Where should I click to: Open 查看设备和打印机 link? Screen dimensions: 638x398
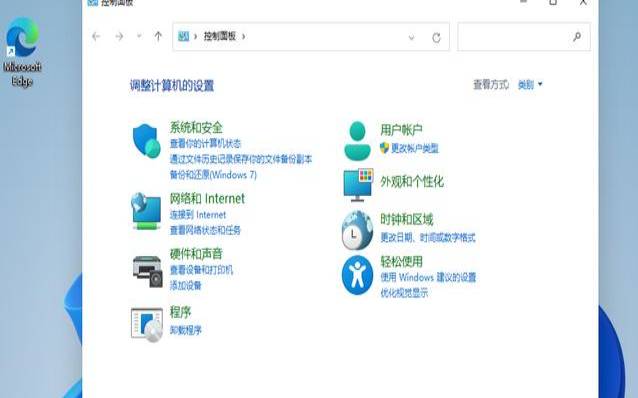pos(201,270)
